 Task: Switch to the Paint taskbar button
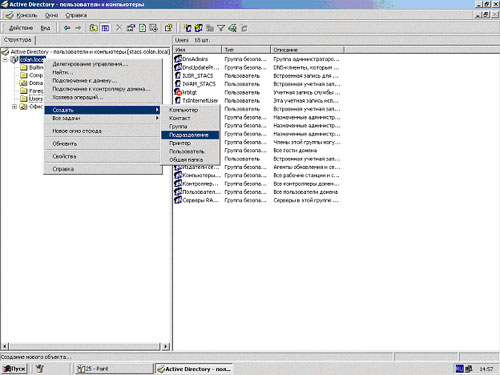114,369
